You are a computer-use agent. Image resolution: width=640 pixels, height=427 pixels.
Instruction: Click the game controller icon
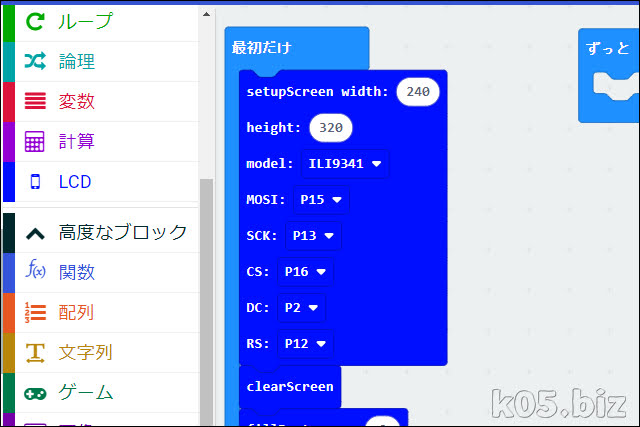(35, 394)
